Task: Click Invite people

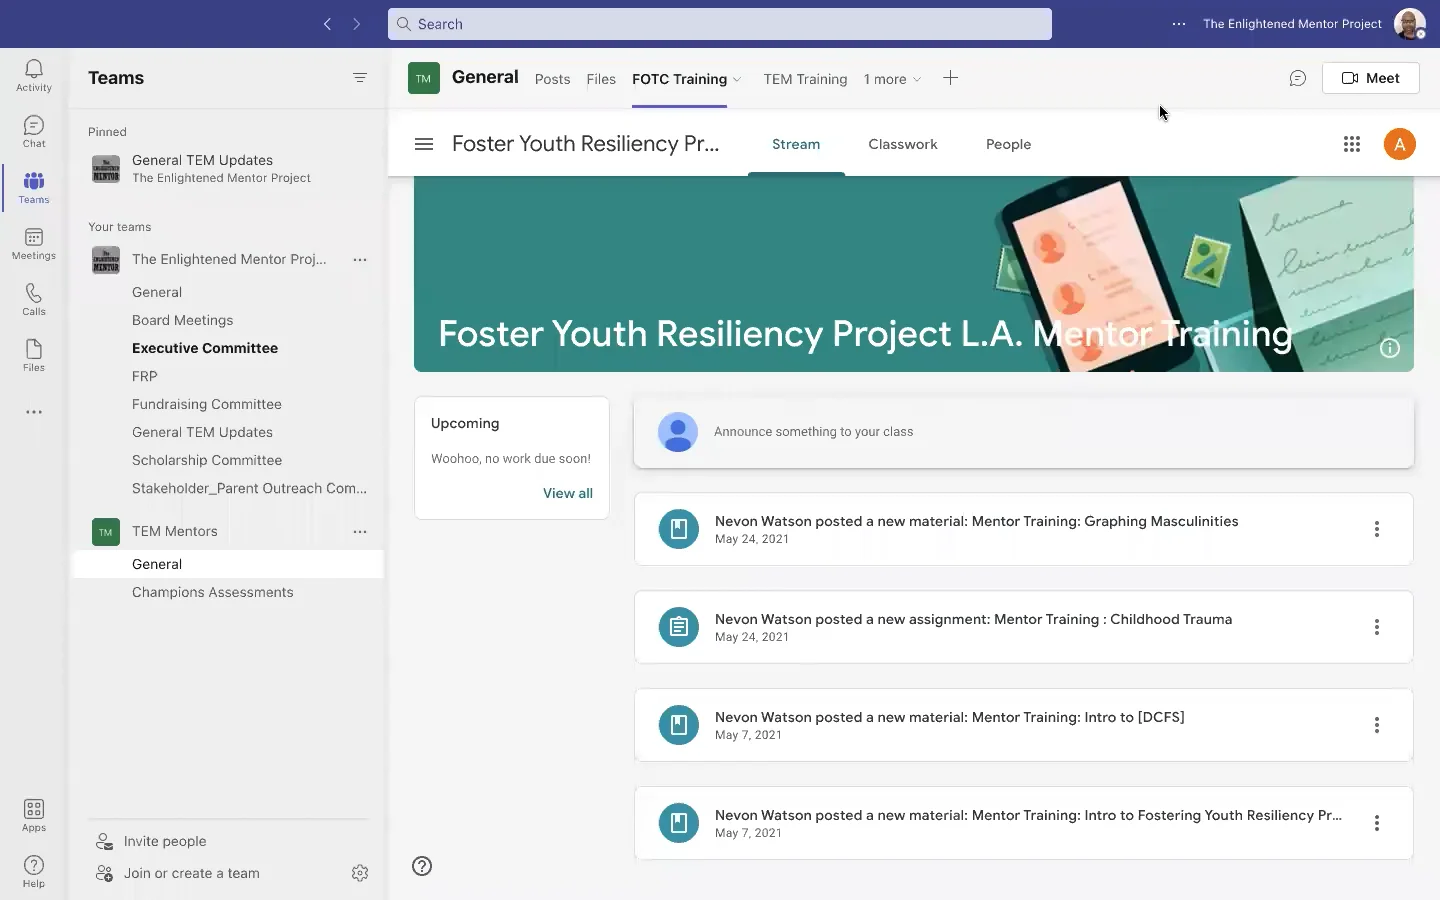Action: 165,841
